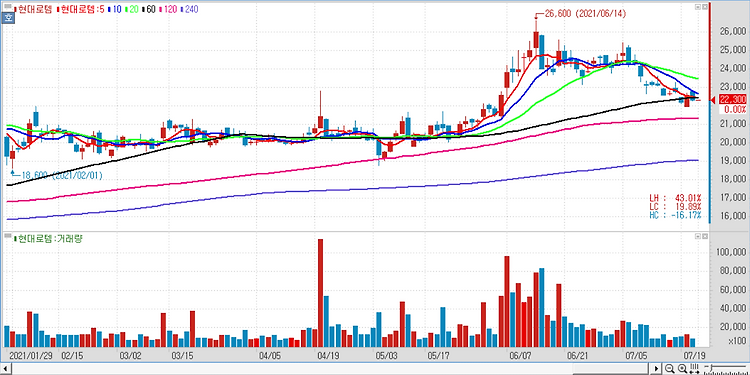Click the 18,600 (2021/02/01) low label
750x375 pixels.
coord(63,176)
